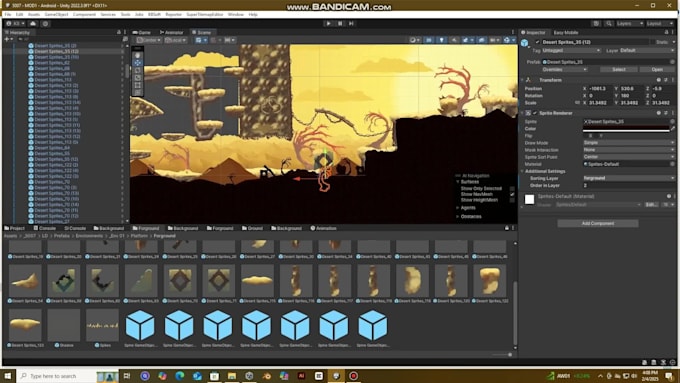Open the Component menu

click(x=84, y=14)
